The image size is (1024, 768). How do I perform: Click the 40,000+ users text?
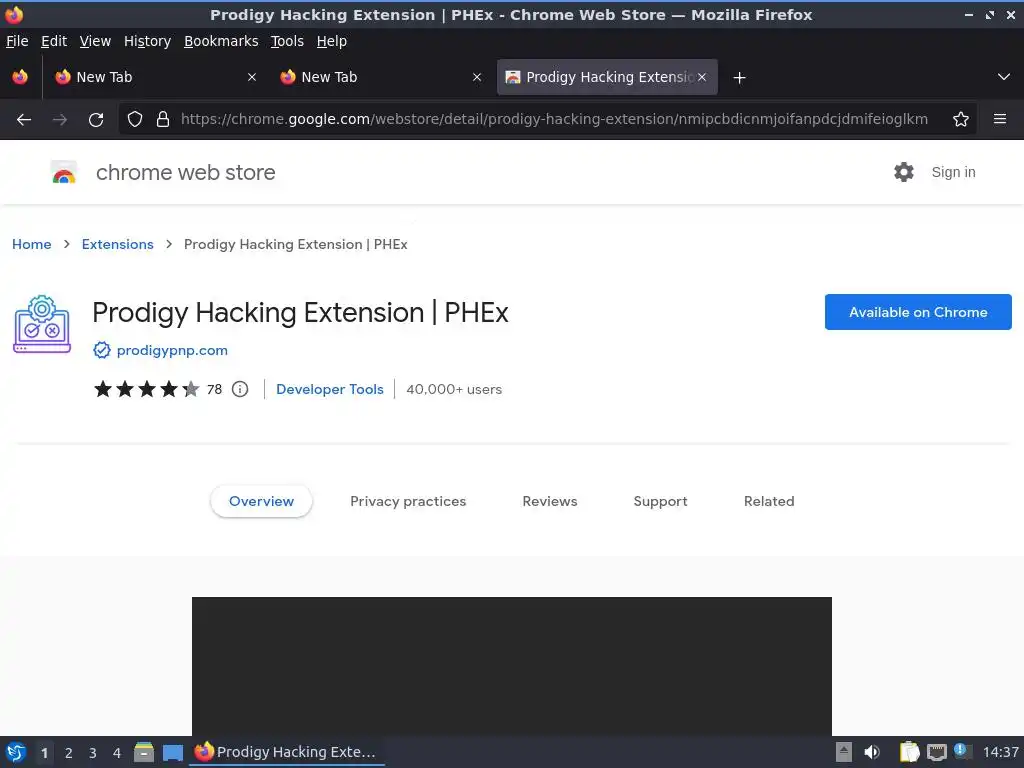[x=454, y=389]
